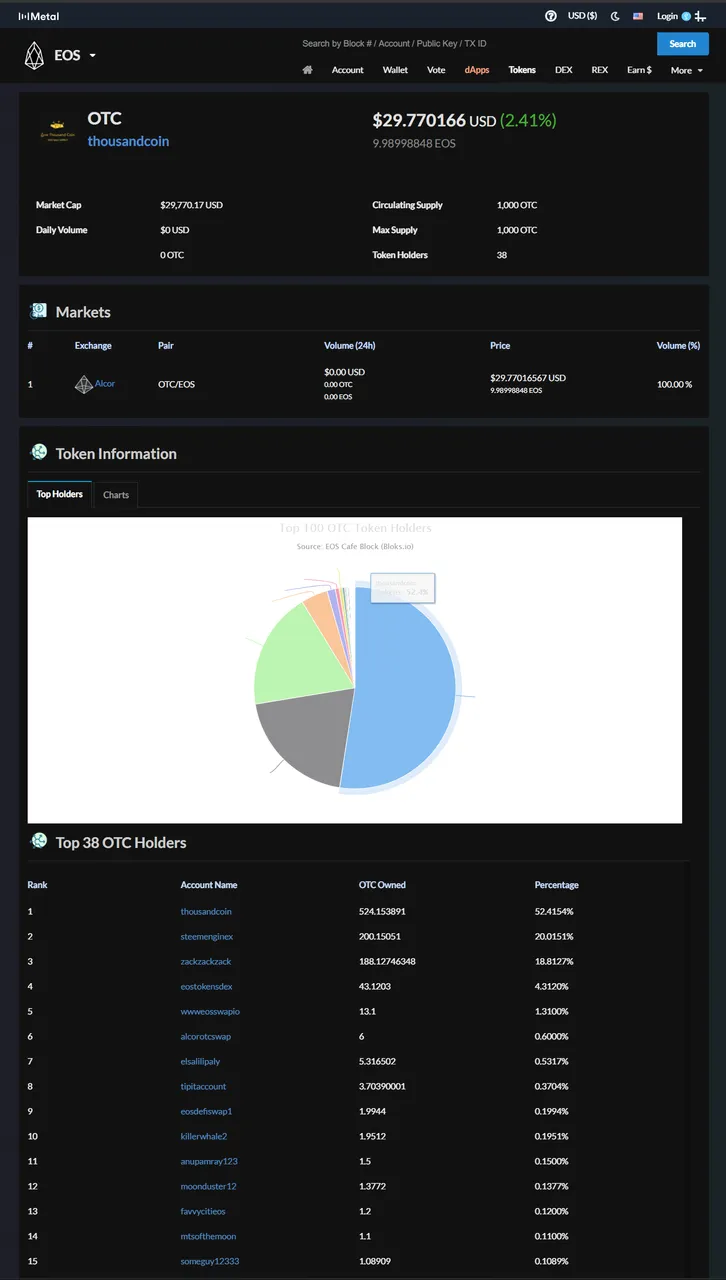Open the DEX menu item

point(564,70)
